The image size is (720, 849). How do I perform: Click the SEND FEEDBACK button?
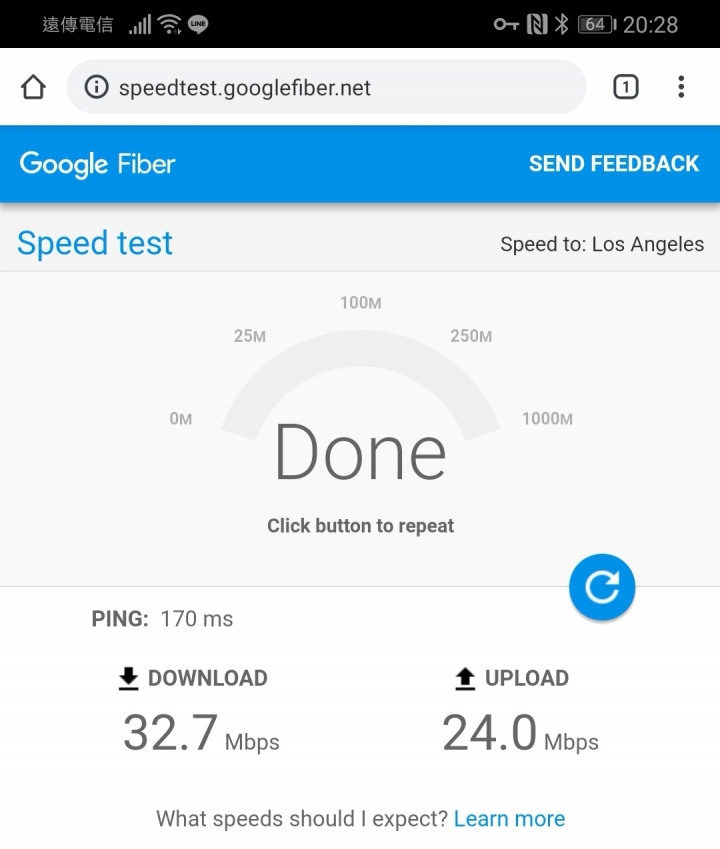tap(614, 164)
